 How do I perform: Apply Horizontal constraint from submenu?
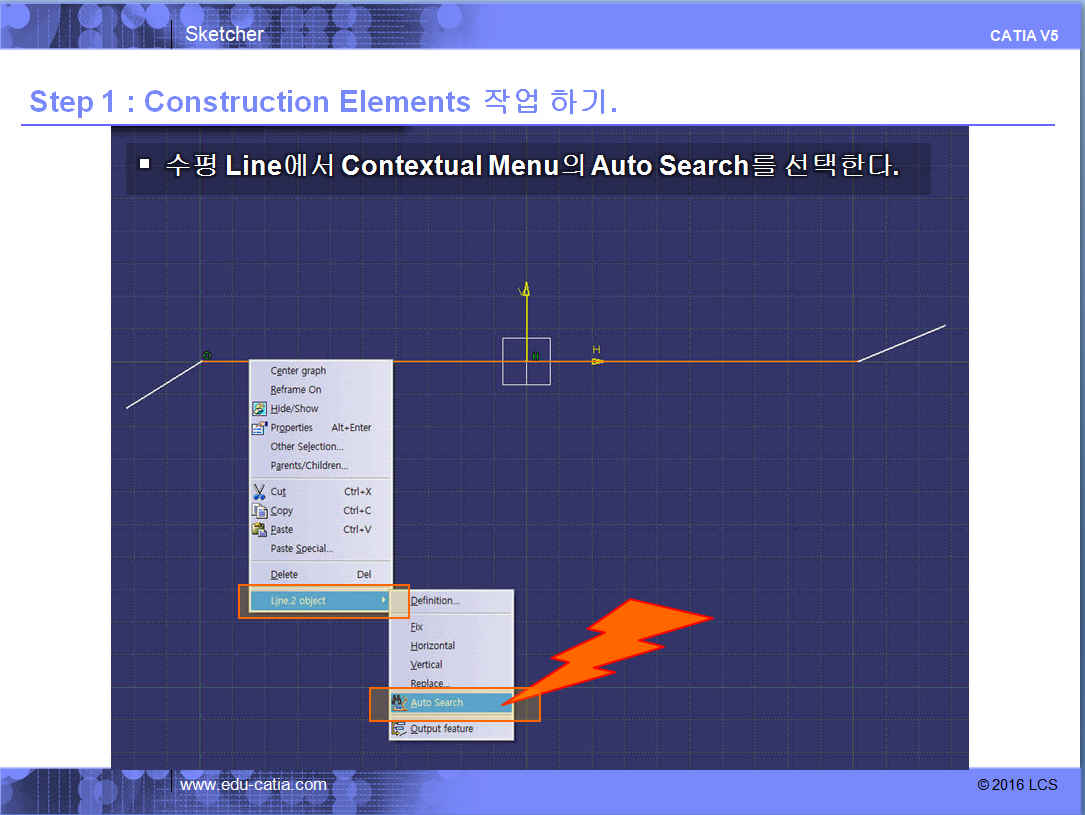[x=432, y=646]
